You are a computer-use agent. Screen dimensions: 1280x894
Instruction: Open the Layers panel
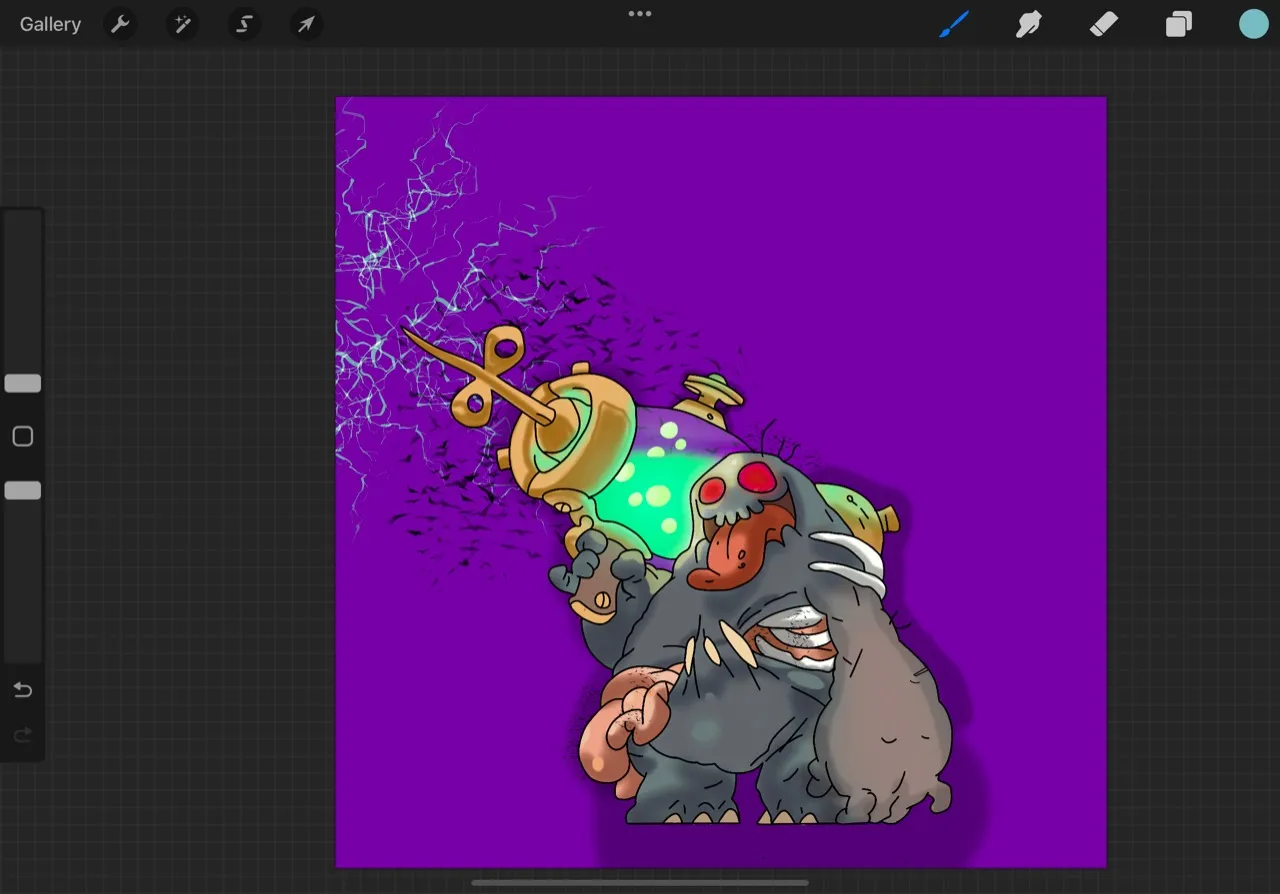[1179, 24]
